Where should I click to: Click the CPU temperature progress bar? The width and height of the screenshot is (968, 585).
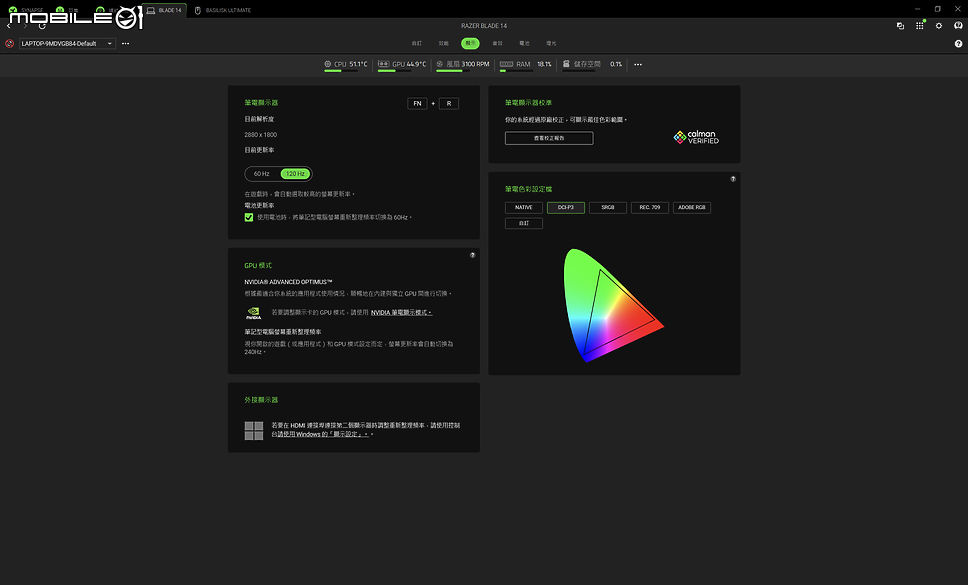coord(340,71)
